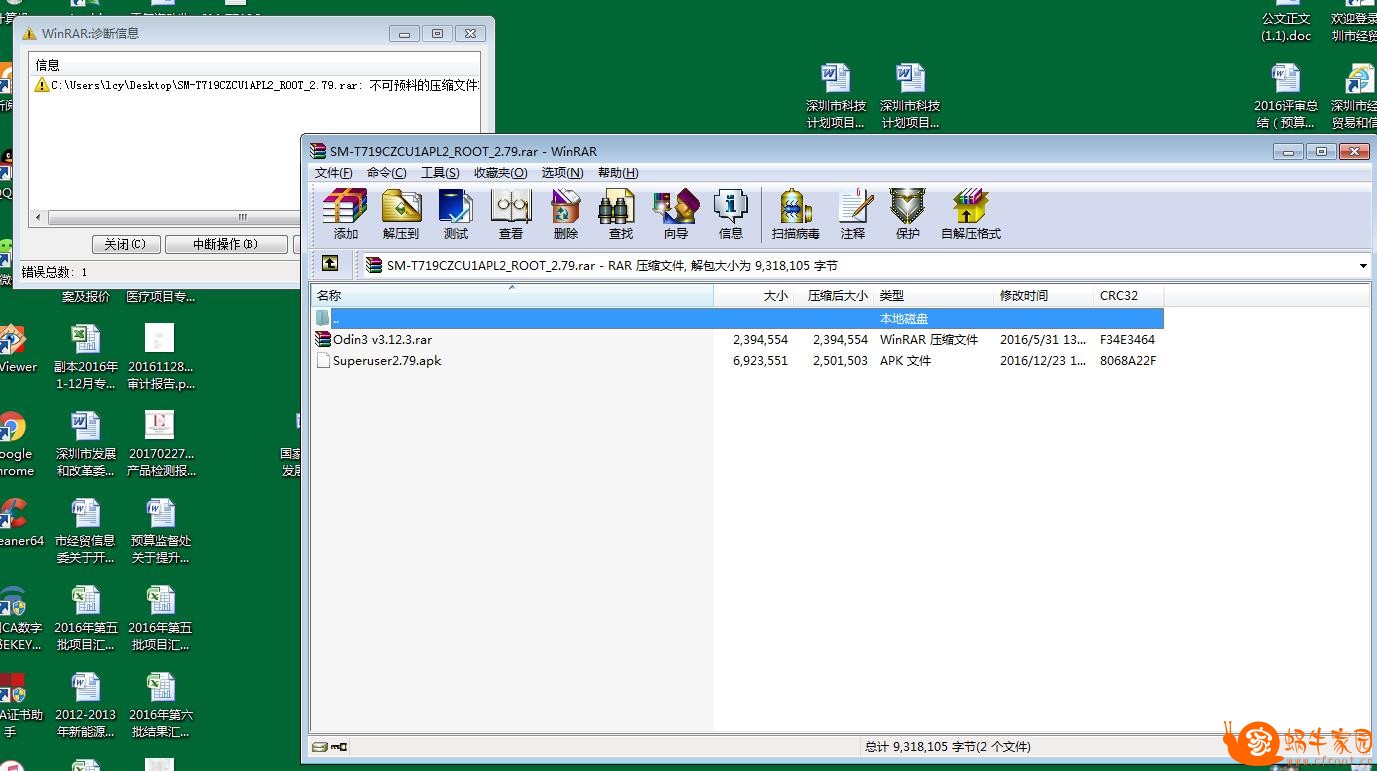Sort by 压缩后大小 column header
The width and height of the screenshot is (1377, 771).
834,296
